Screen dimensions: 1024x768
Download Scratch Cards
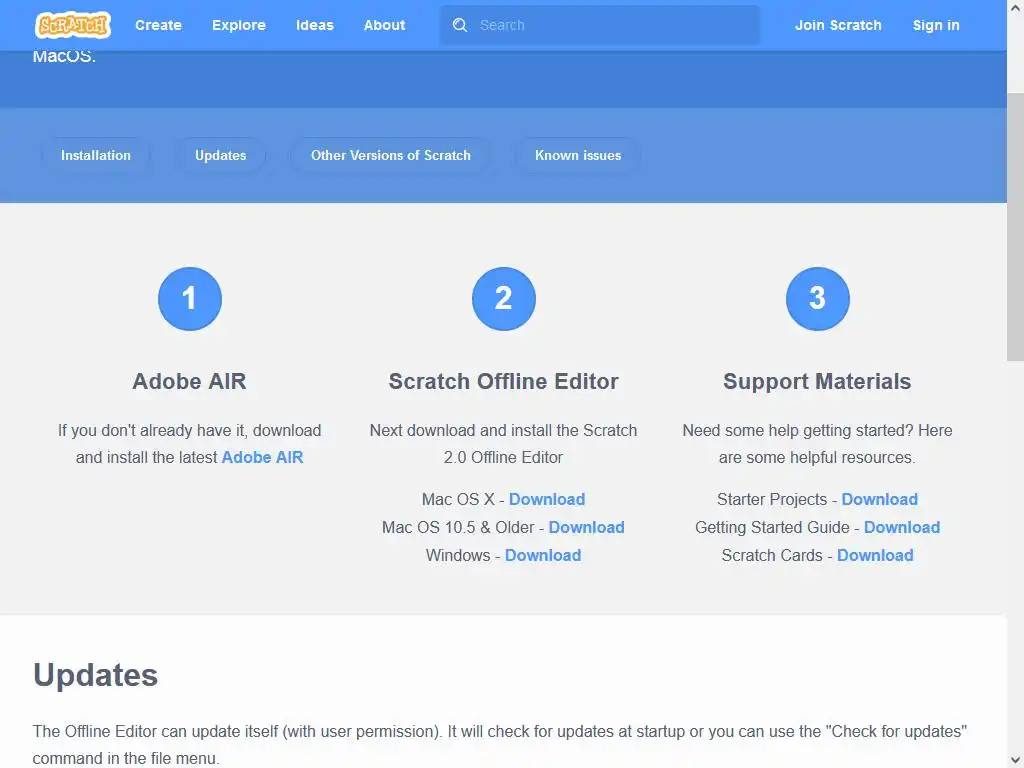[x=875, y=556]
